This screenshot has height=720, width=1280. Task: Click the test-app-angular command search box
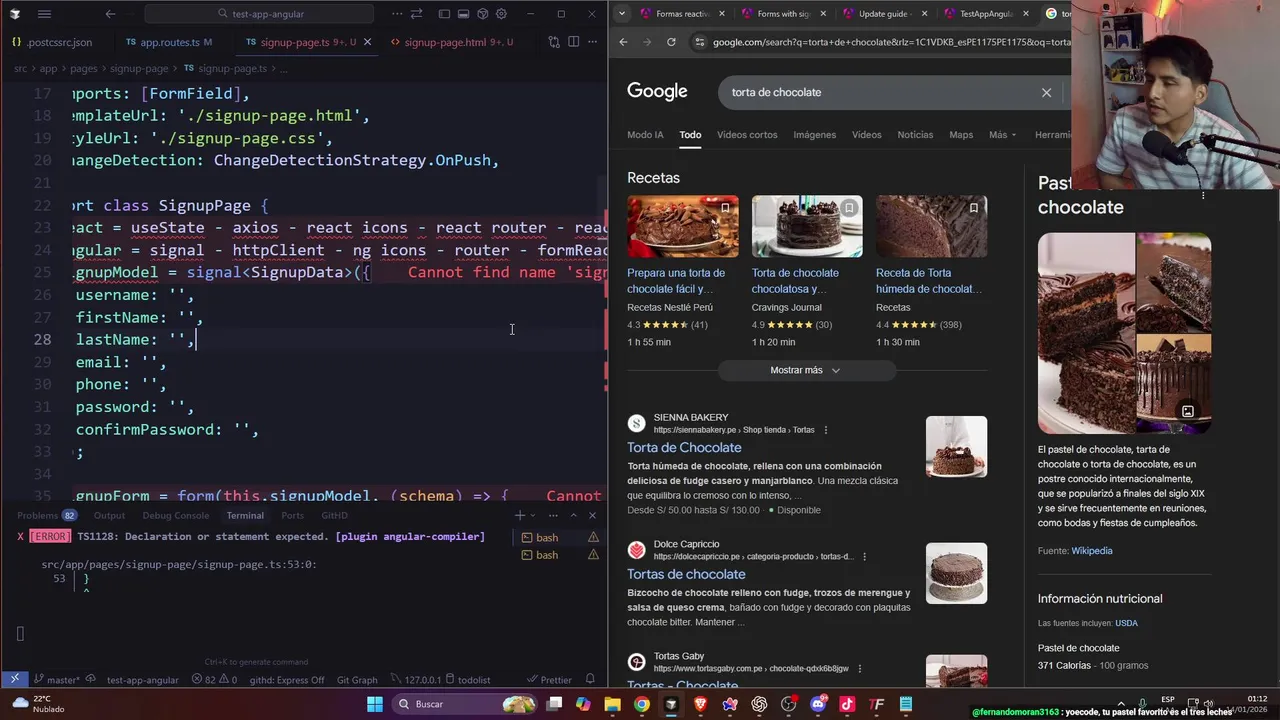click(x=260, y=14)
